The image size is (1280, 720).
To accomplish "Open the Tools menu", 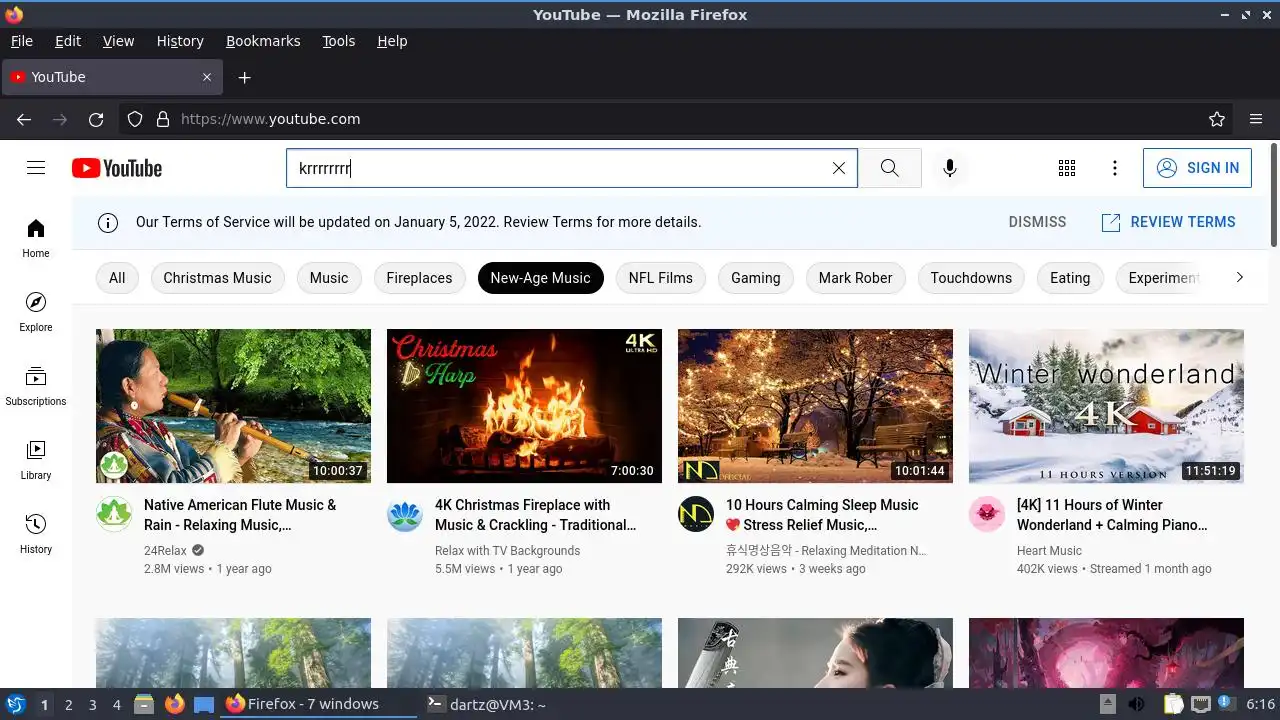I will click(339, 41).
